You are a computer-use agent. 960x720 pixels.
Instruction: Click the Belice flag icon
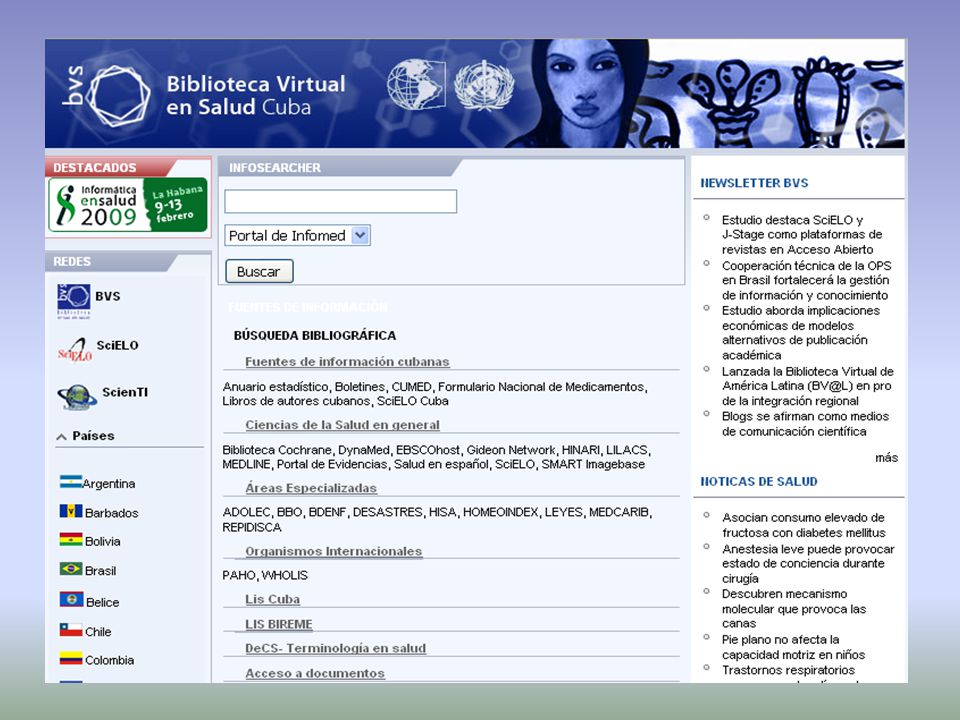pyautogui.click(x=71, y=599)
